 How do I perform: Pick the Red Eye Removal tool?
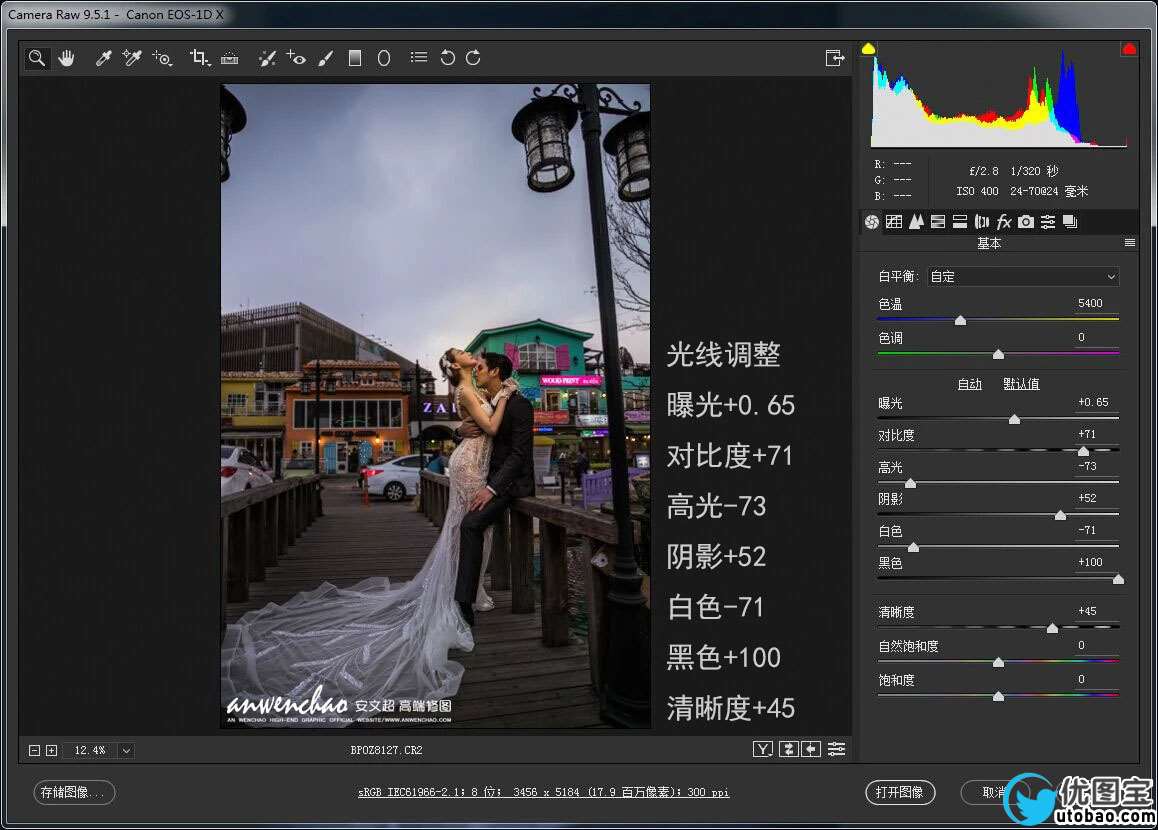coord(296,58)
